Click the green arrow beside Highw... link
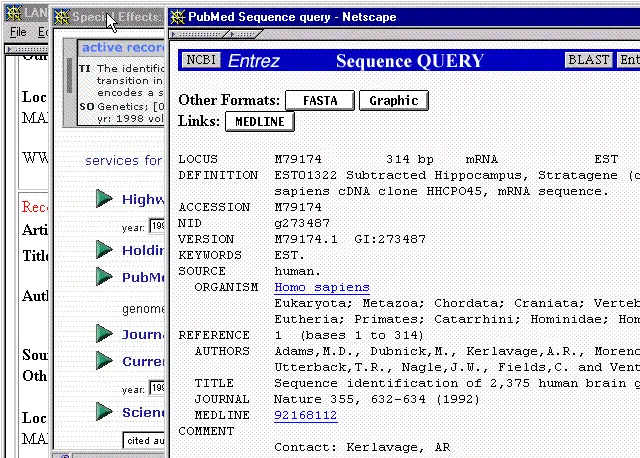Image resolution: width=640 pixels, height=458 pixels. 104,198
